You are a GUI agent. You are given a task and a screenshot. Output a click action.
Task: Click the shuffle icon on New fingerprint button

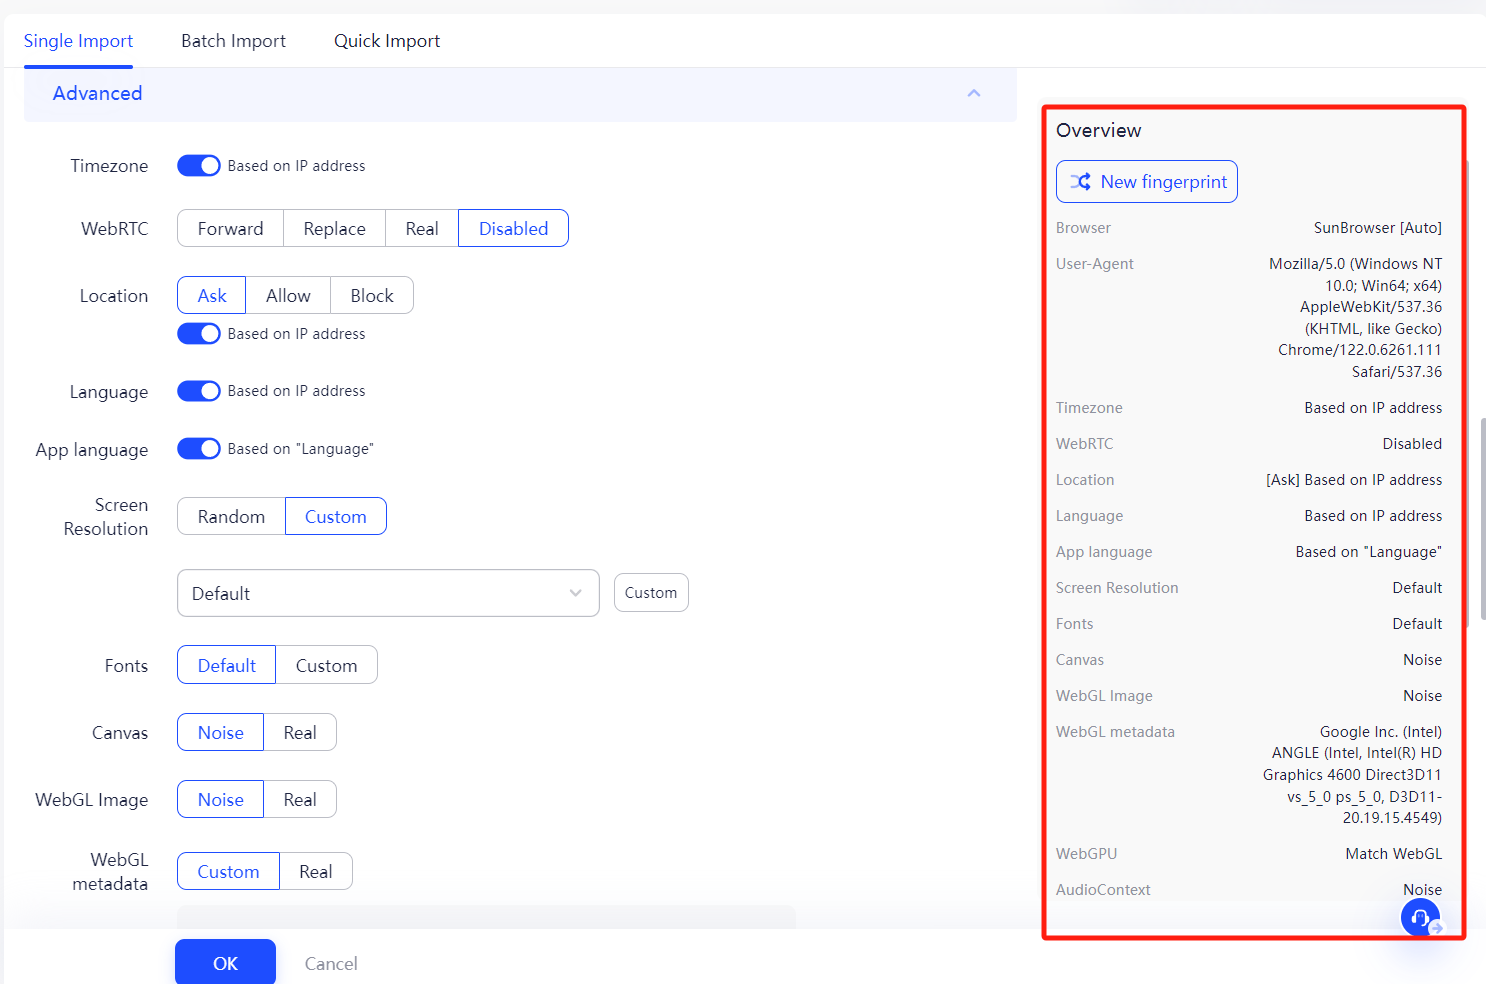coord(1081,181)
